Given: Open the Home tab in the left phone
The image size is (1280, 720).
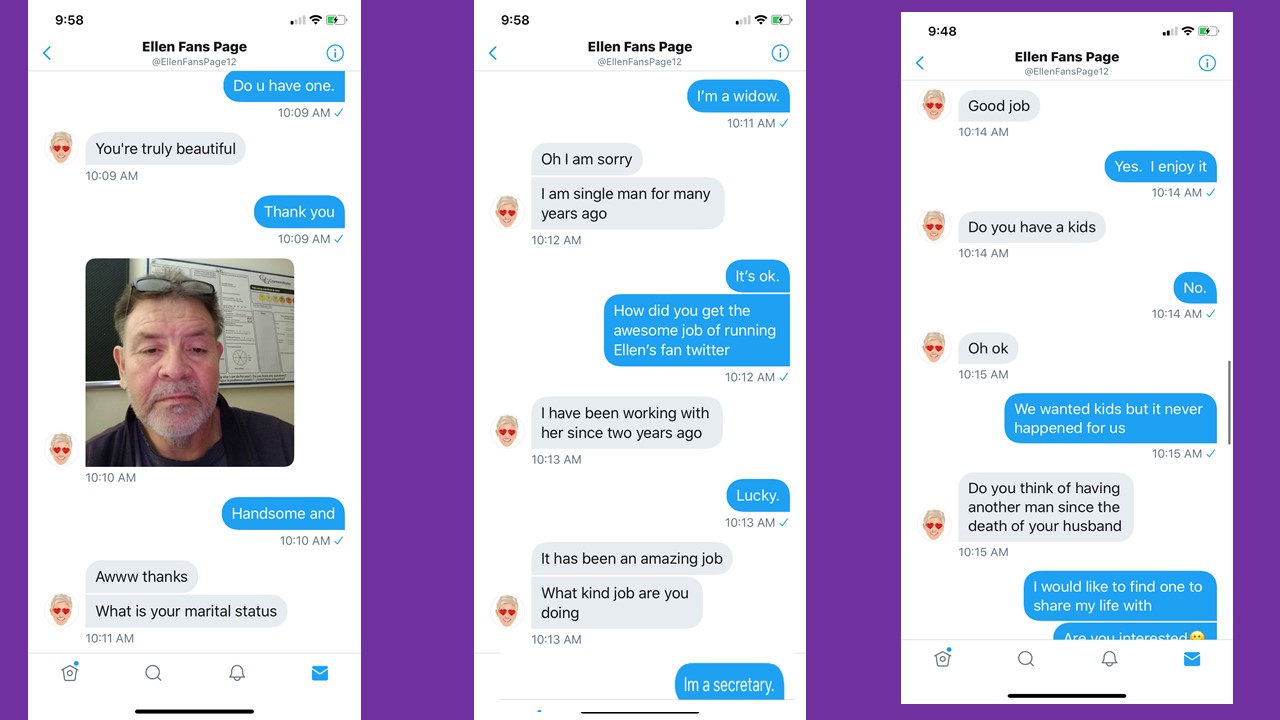Looking at the screenshot, I should coord(70,672).
